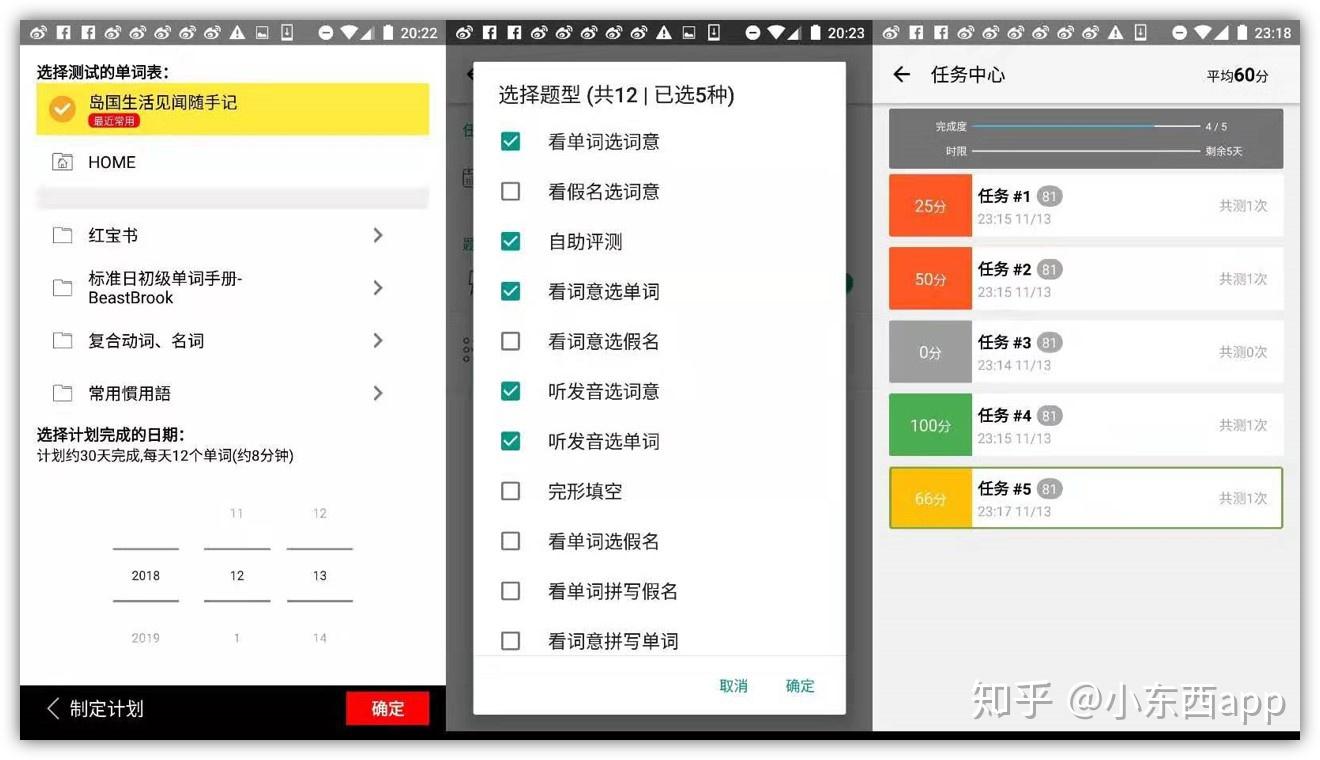1320x760 pixels.
Task: Expand 标准日初级单词手册-BeastBrook chevron
Action: pyautogui.click(x=378, y=288)
